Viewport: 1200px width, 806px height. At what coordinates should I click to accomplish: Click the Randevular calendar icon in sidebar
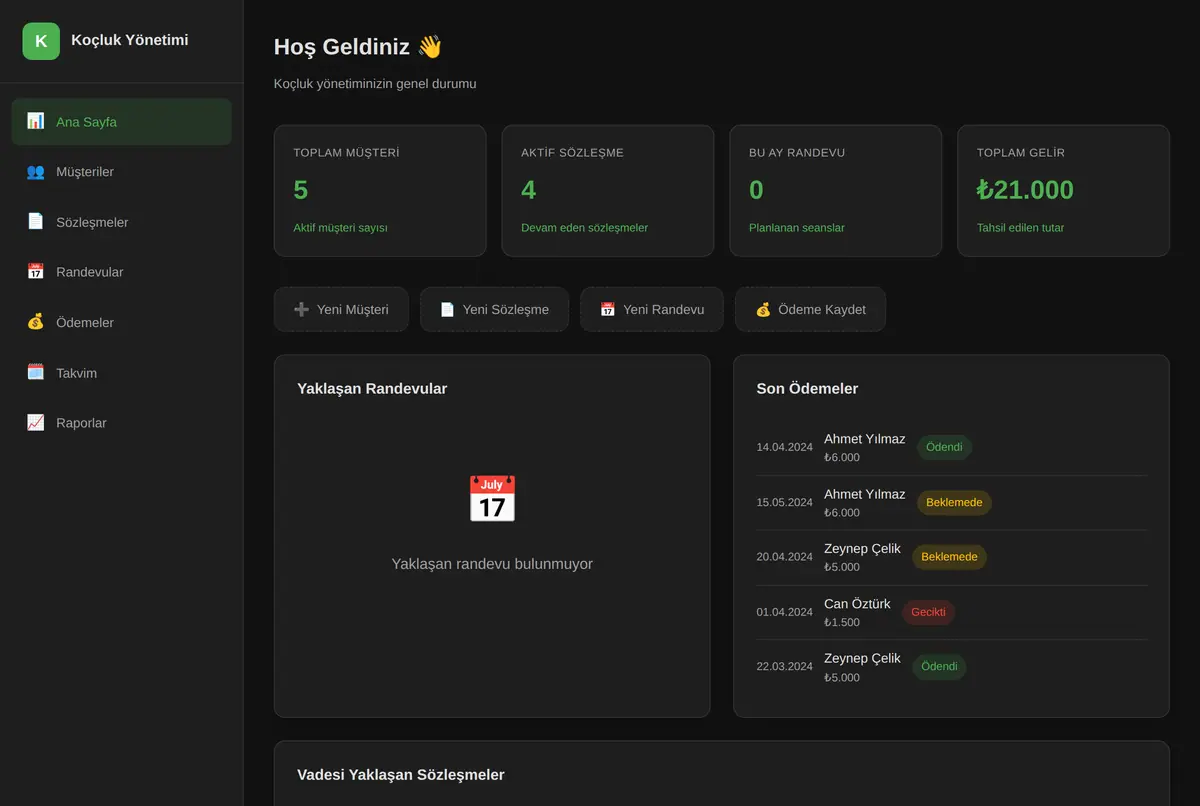click(35, 271)
